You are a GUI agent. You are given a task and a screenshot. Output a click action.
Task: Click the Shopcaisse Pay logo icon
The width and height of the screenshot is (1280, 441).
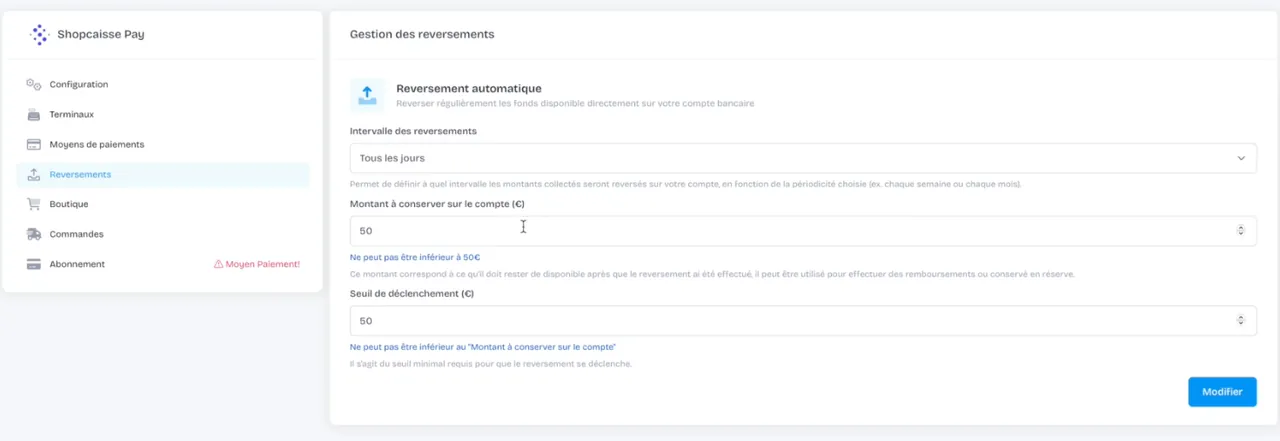39,35
